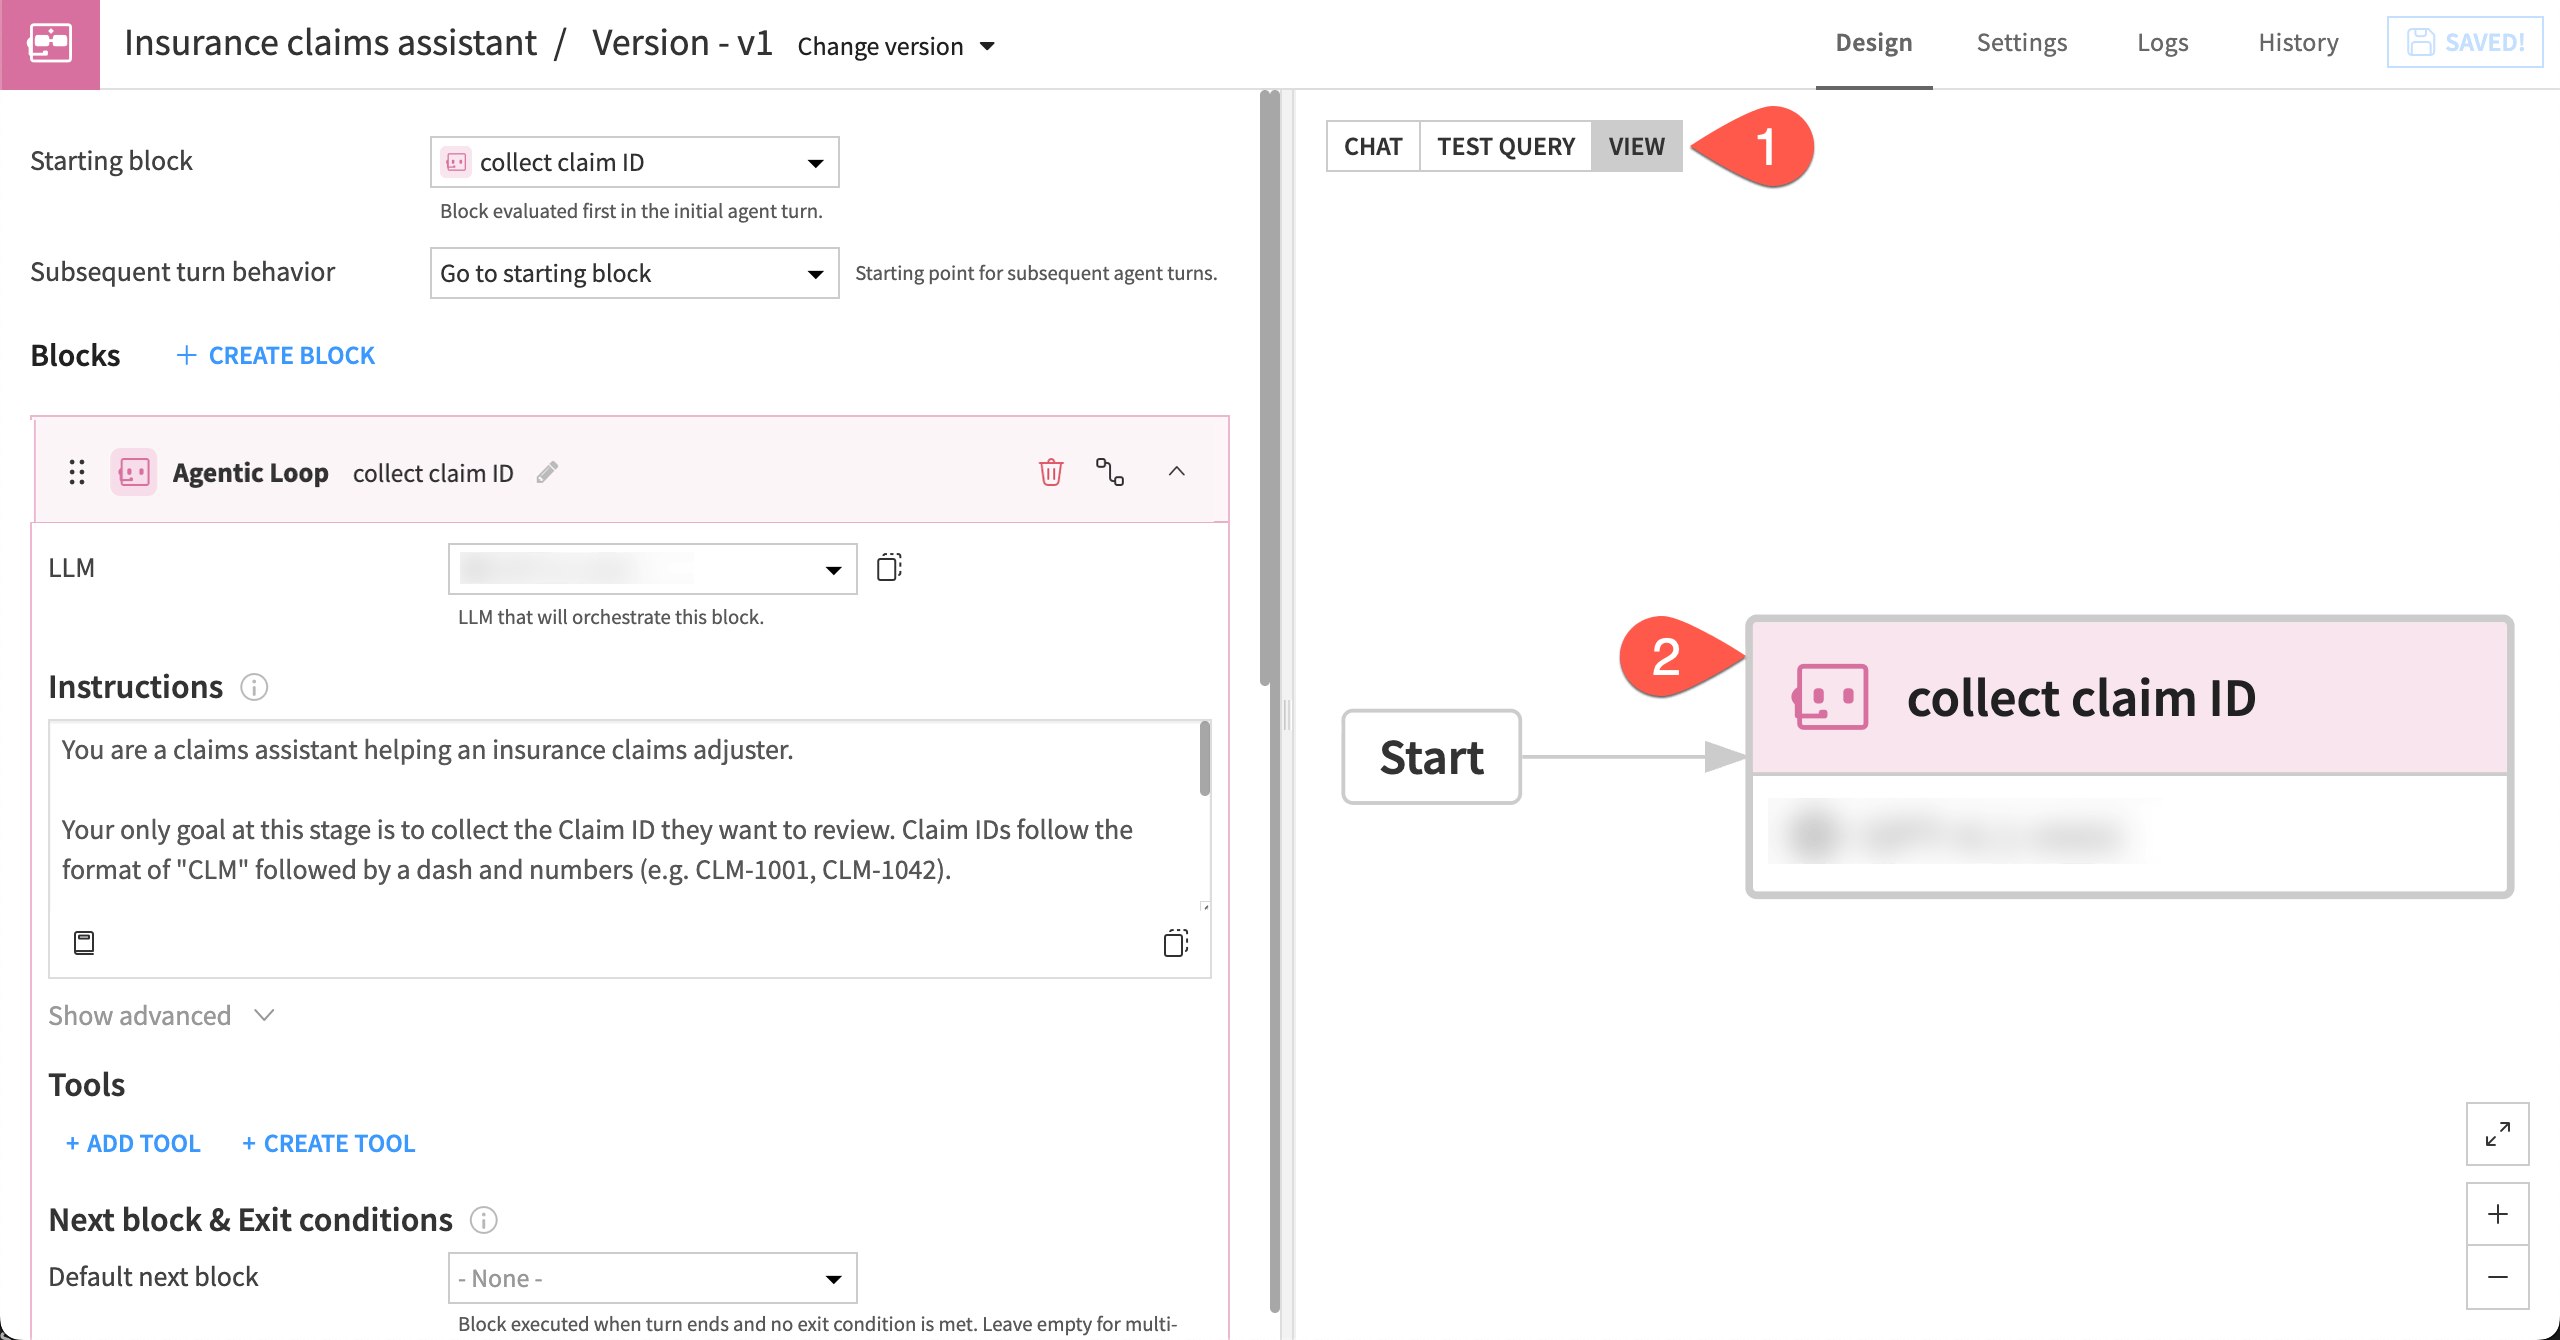Open the Settings tab
The height and width of the screenshot is (1340, 2560).
click(2021, 42)
